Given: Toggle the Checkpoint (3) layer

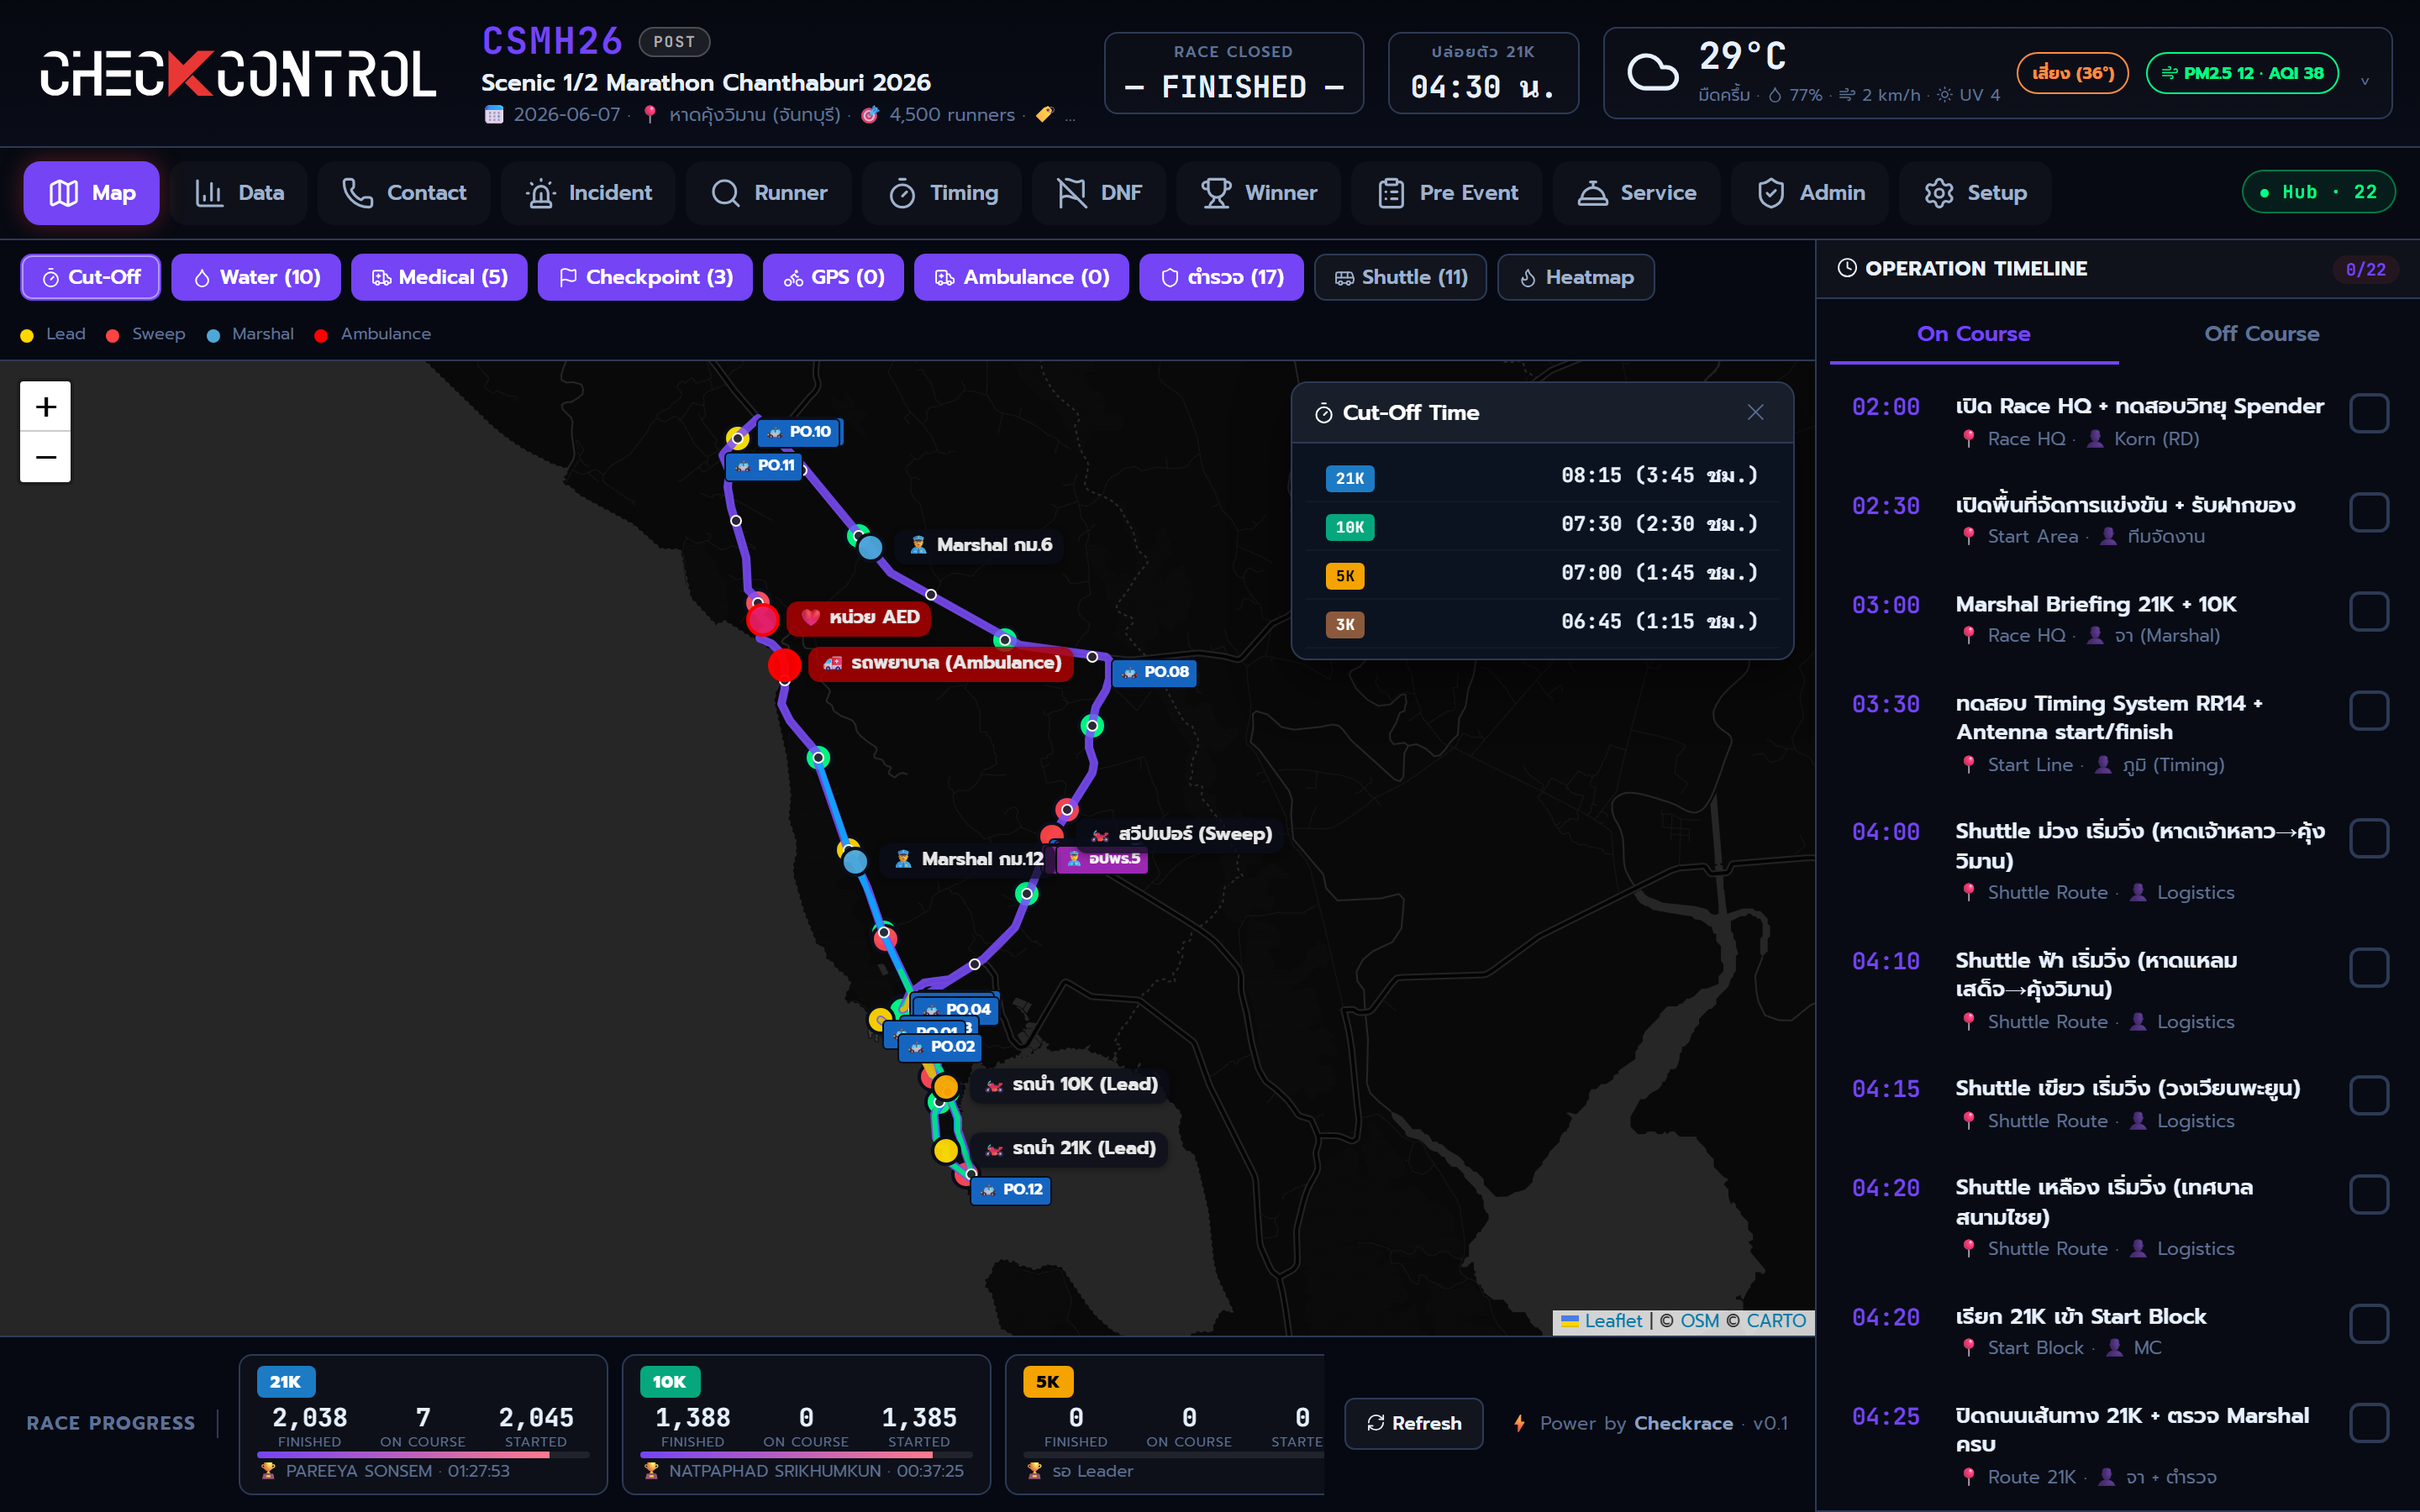Looking at the screenshot, I should pyautogui.click(x=645, y=277).
